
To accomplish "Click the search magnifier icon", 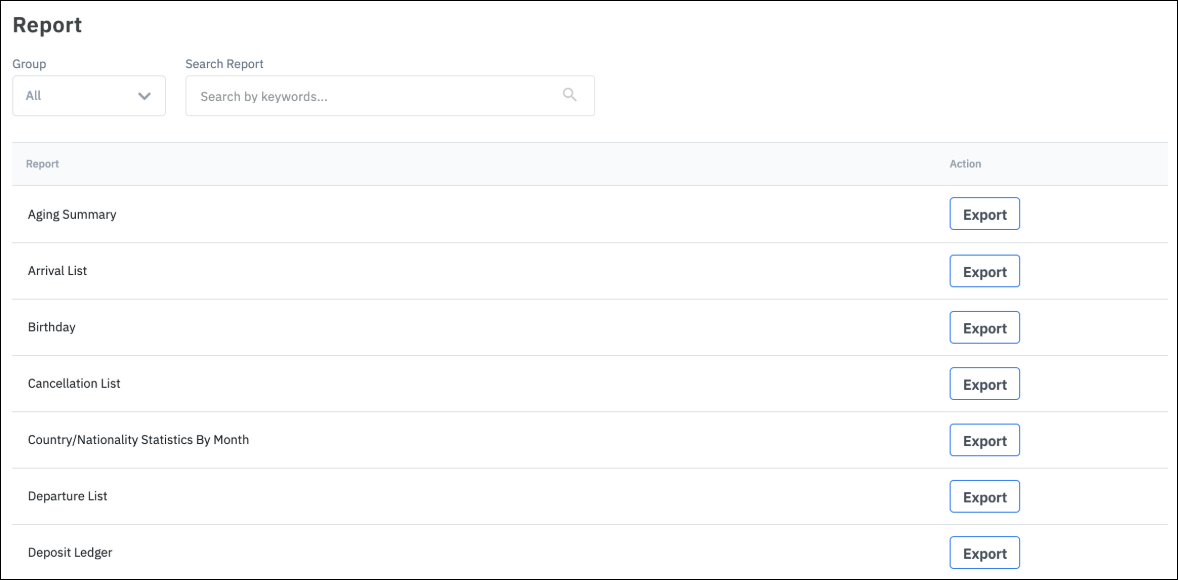I will point(570,95).
